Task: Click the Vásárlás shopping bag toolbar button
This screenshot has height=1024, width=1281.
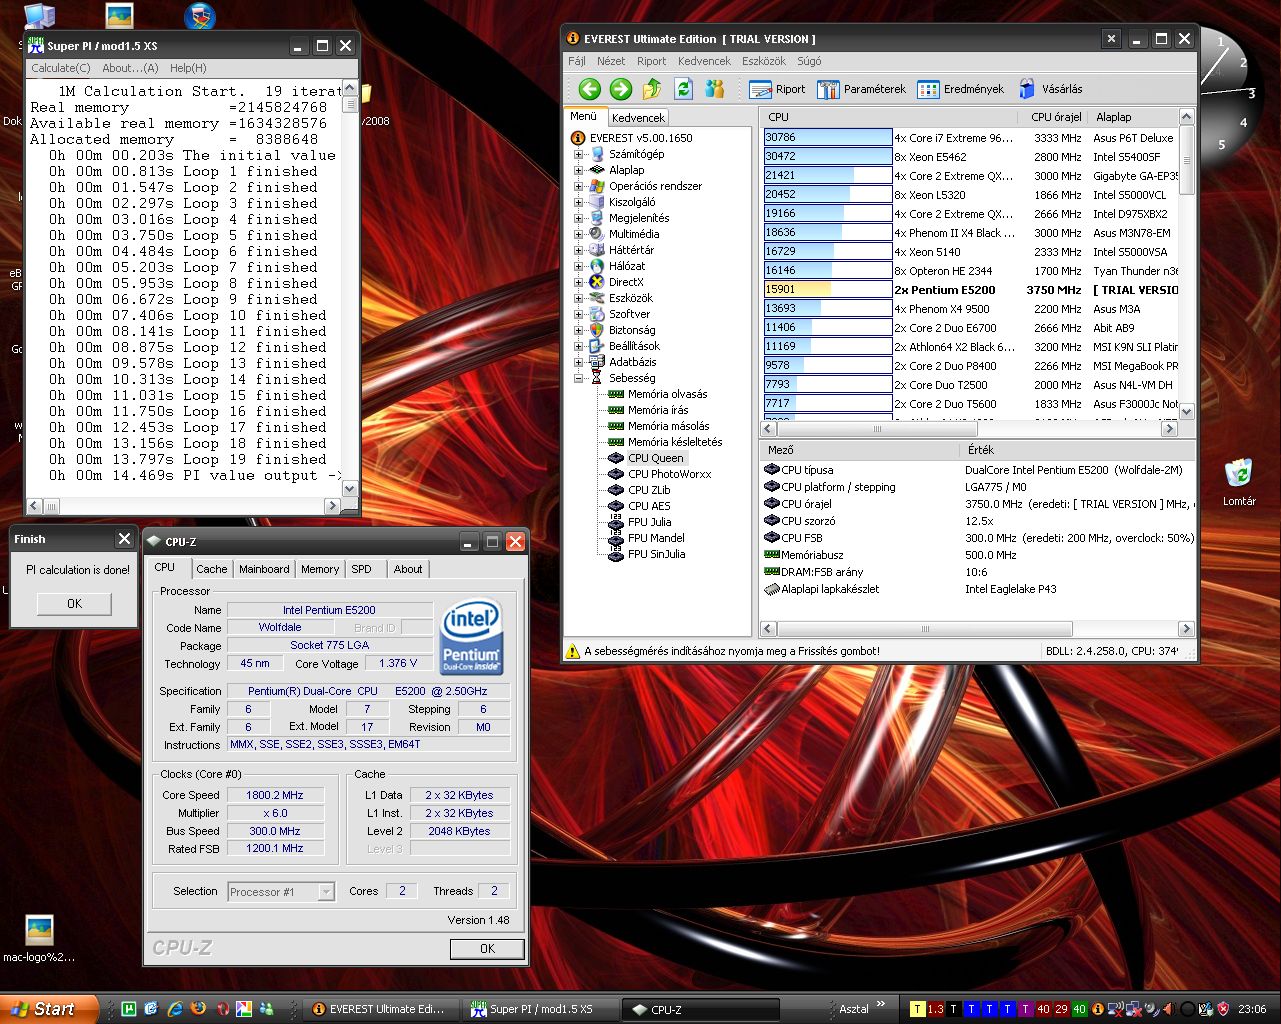Action: coord(1050,89)
